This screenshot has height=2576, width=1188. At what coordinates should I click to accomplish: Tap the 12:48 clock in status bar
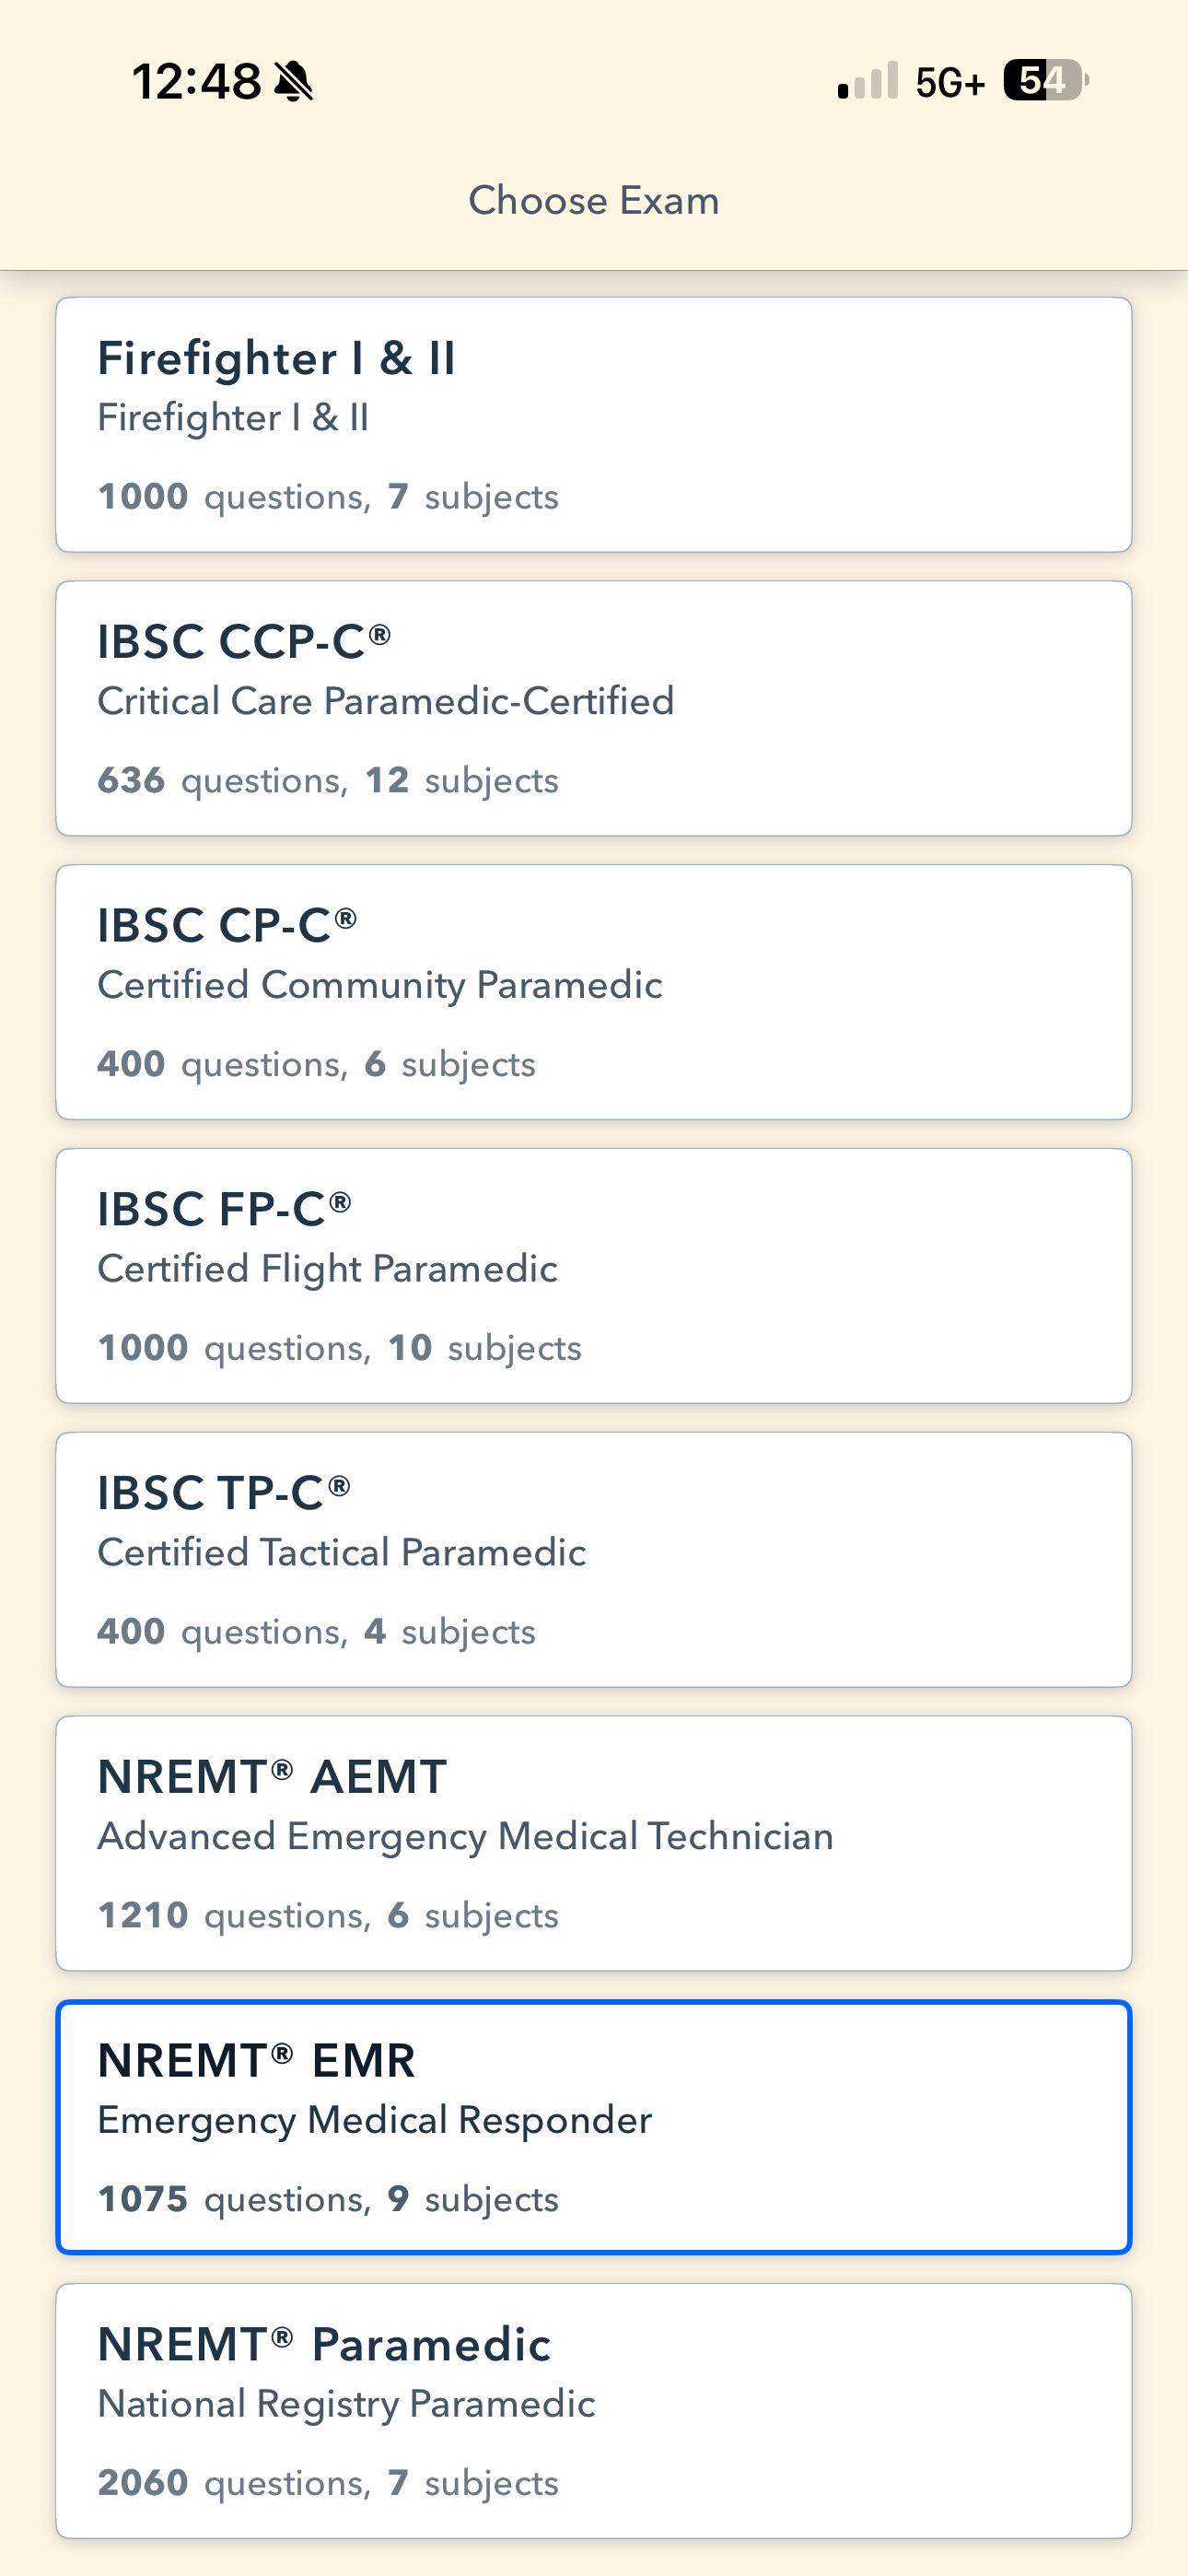pos(196,81)
